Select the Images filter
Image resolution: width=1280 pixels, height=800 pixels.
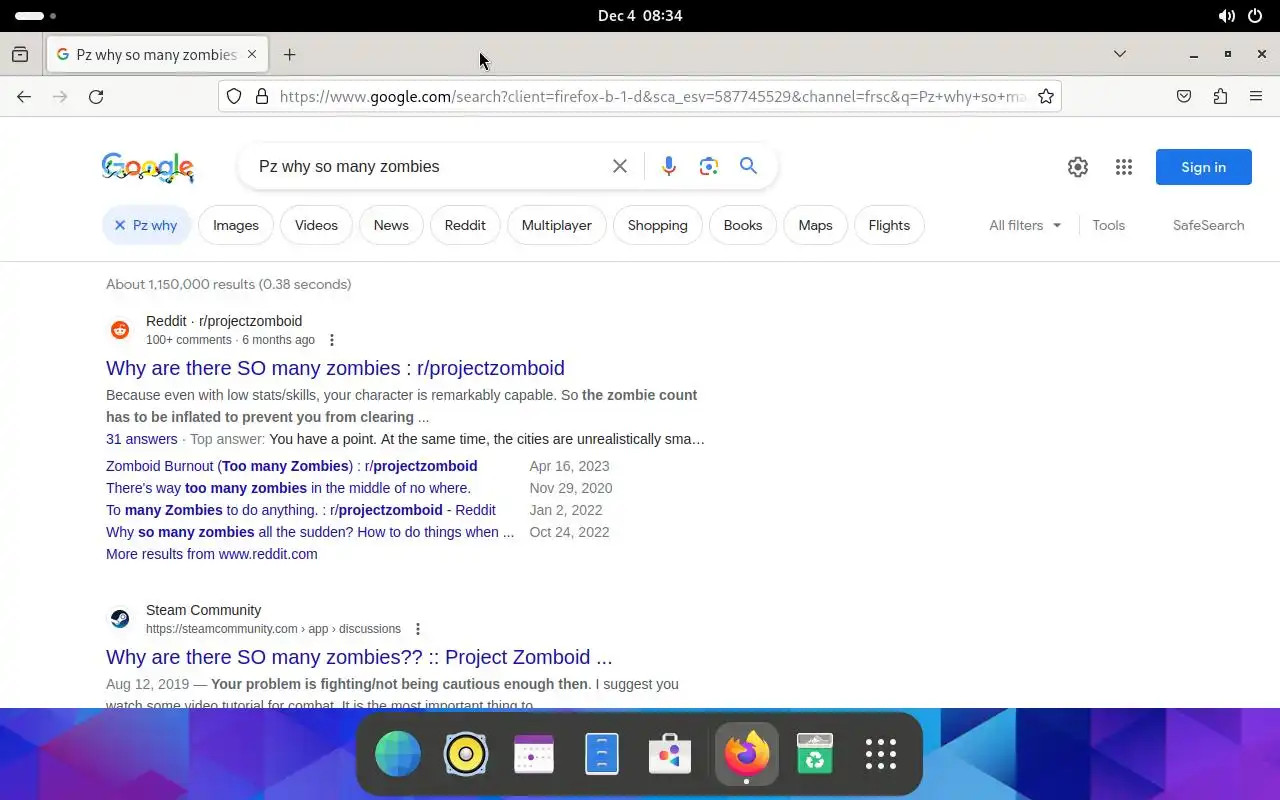236,226
